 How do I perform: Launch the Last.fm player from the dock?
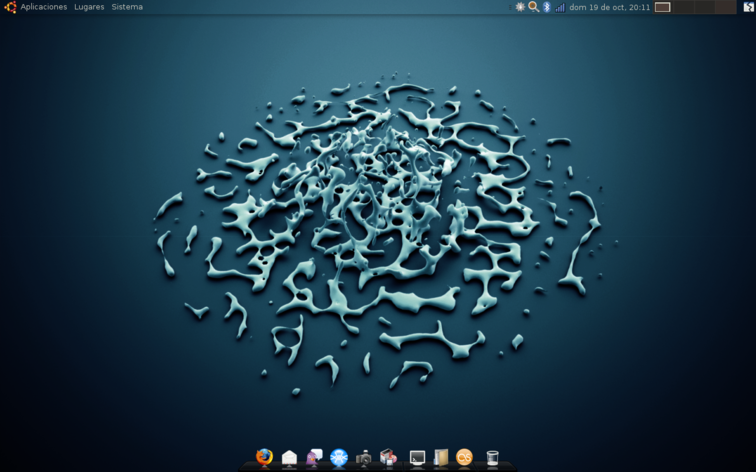tap(464, 457)
